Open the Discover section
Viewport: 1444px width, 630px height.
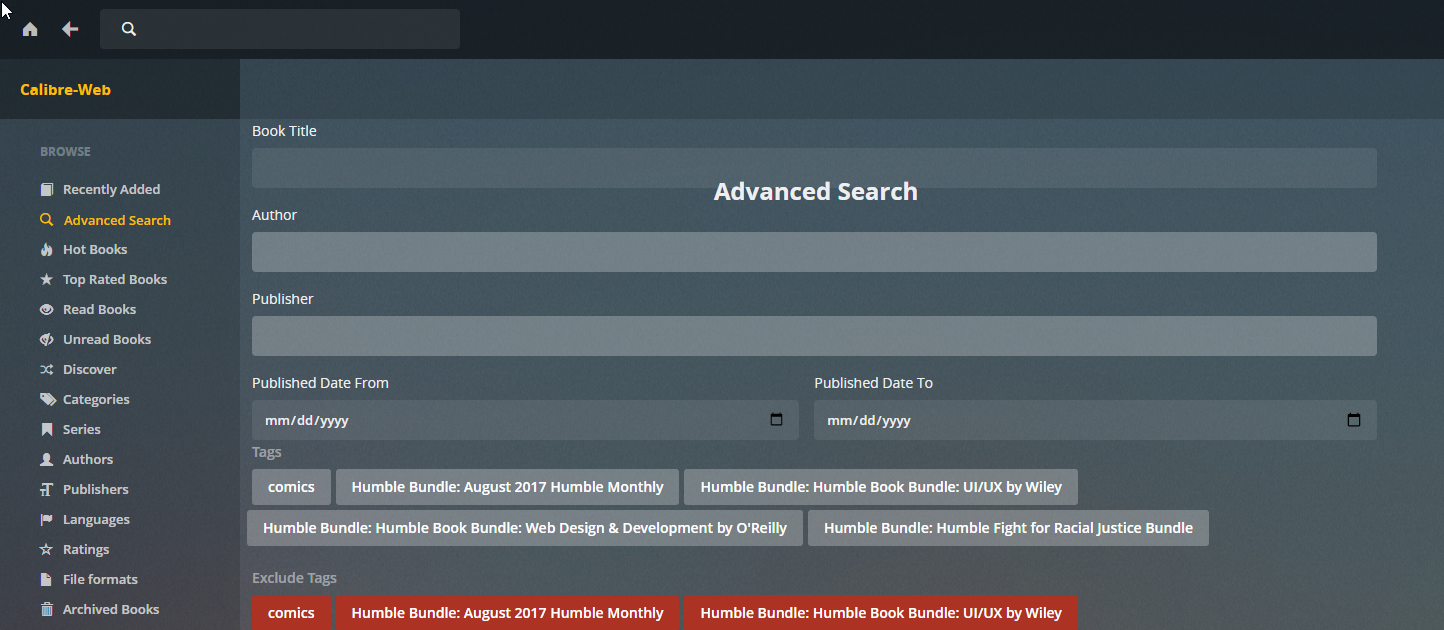tap(88, 369)
